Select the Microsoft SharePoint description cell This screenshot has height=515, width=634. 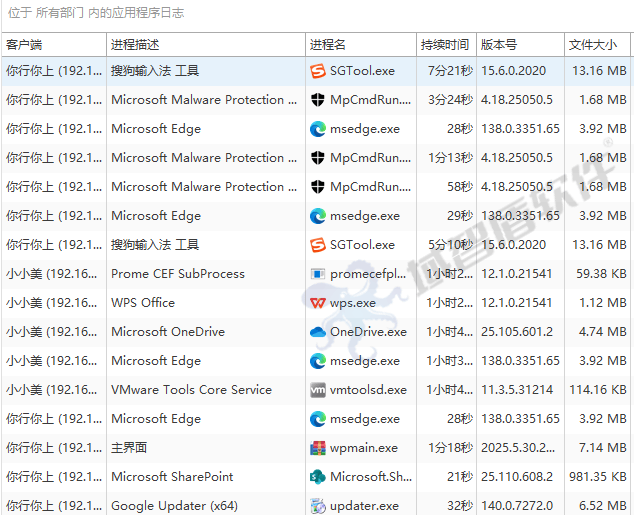tap(172, 477)
